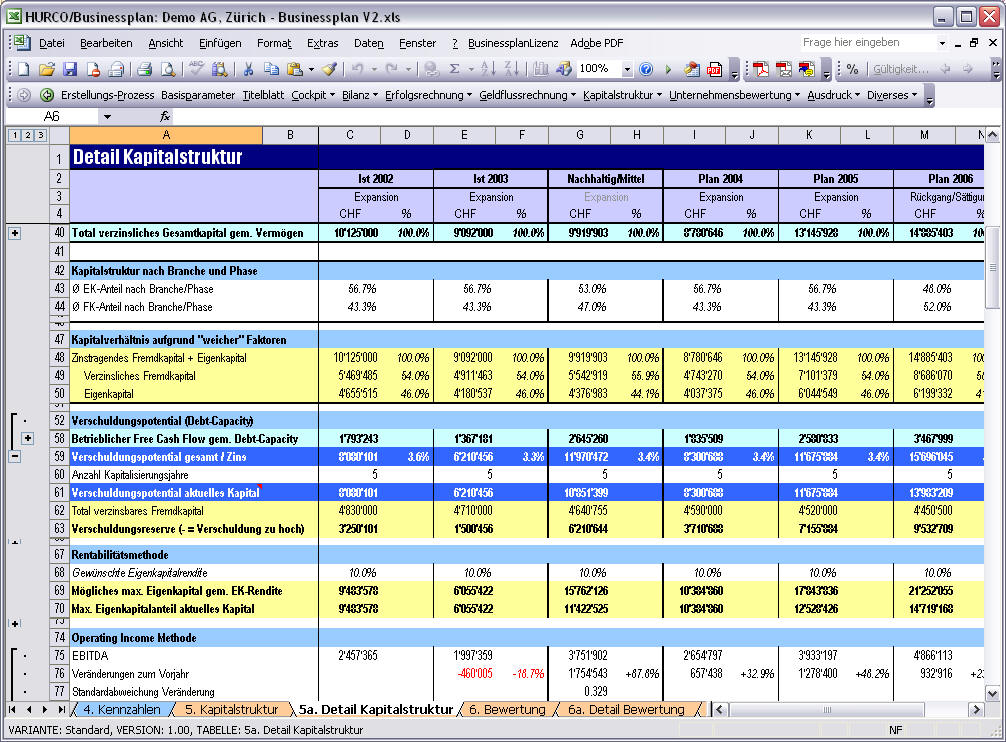
Task: Open the Datei menu
Action: click(x=52, y=43)
